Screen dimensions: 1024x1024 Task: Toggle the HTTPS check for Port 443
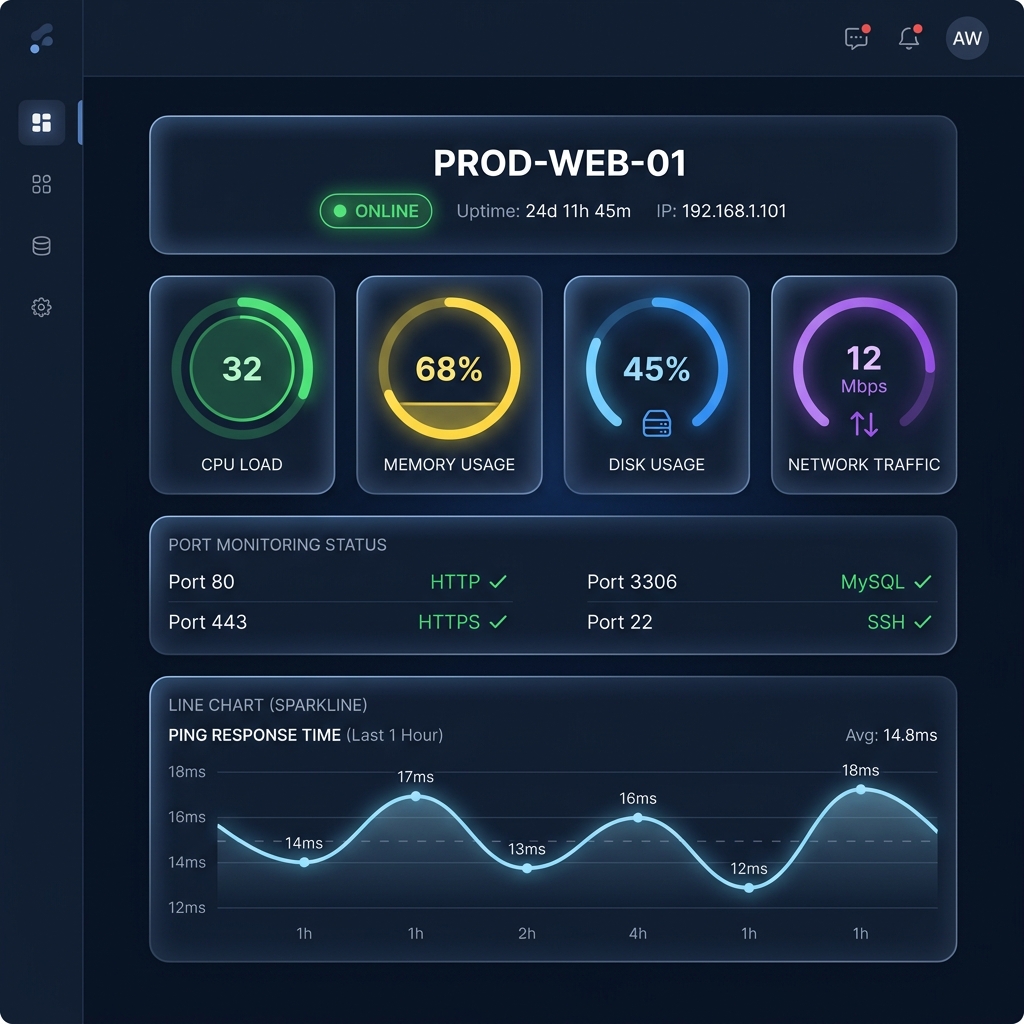(x=497, y=621)
